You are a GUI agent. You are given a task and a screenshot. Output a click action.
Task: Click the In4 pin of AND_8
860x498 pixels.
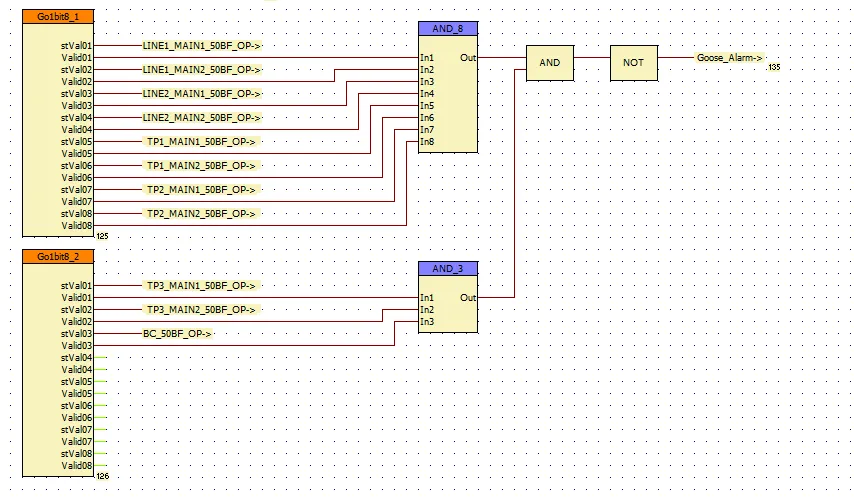[427, 94]
